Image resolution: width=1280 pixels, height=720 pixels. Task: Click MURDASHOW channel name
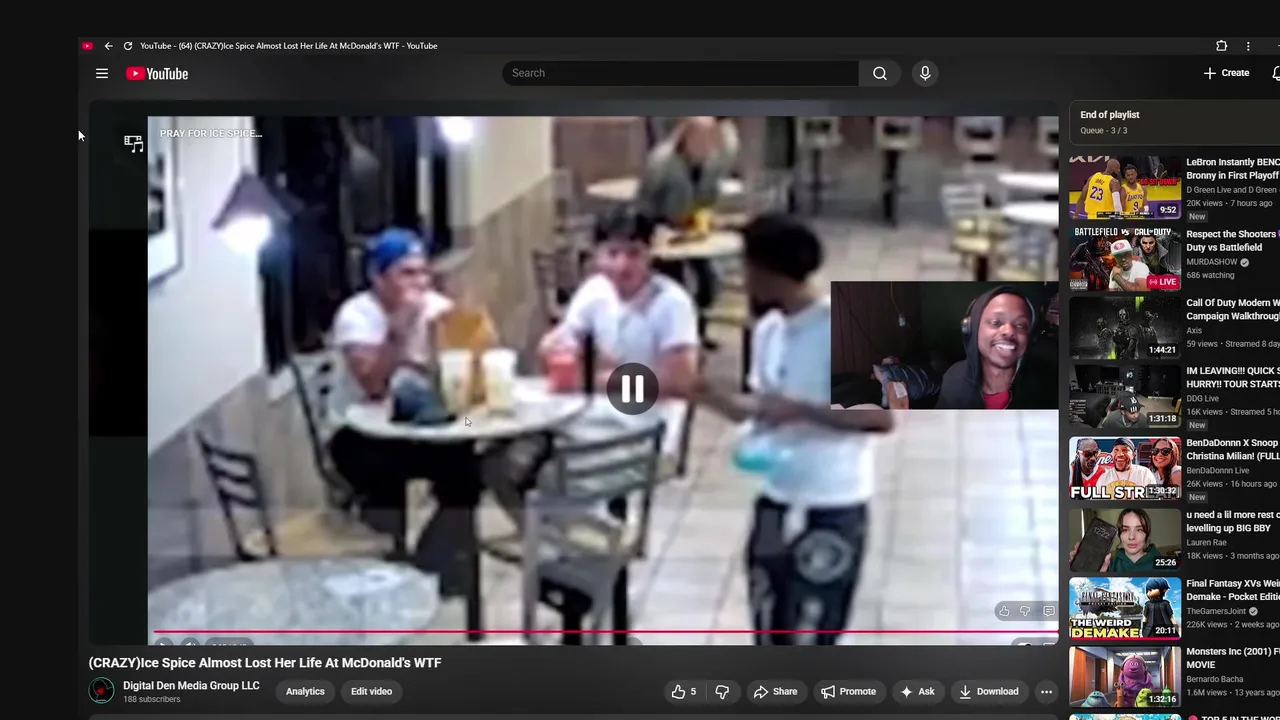[x=1212, y=262]
